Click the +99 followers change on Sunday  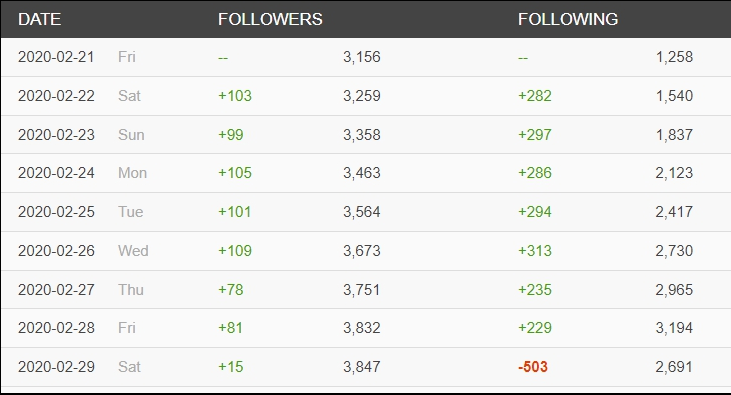click(x=231, y=135)
